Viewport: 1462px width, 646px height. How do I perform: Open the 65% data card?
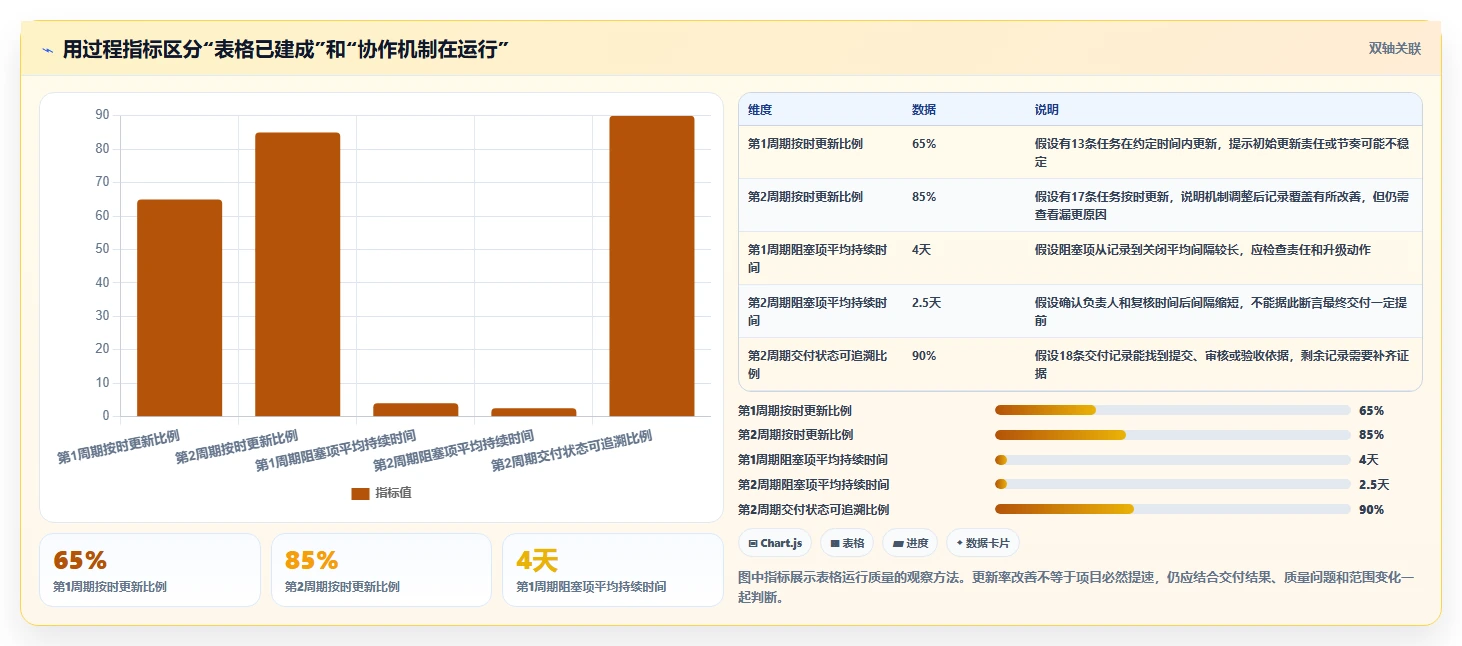pos(150,570)
